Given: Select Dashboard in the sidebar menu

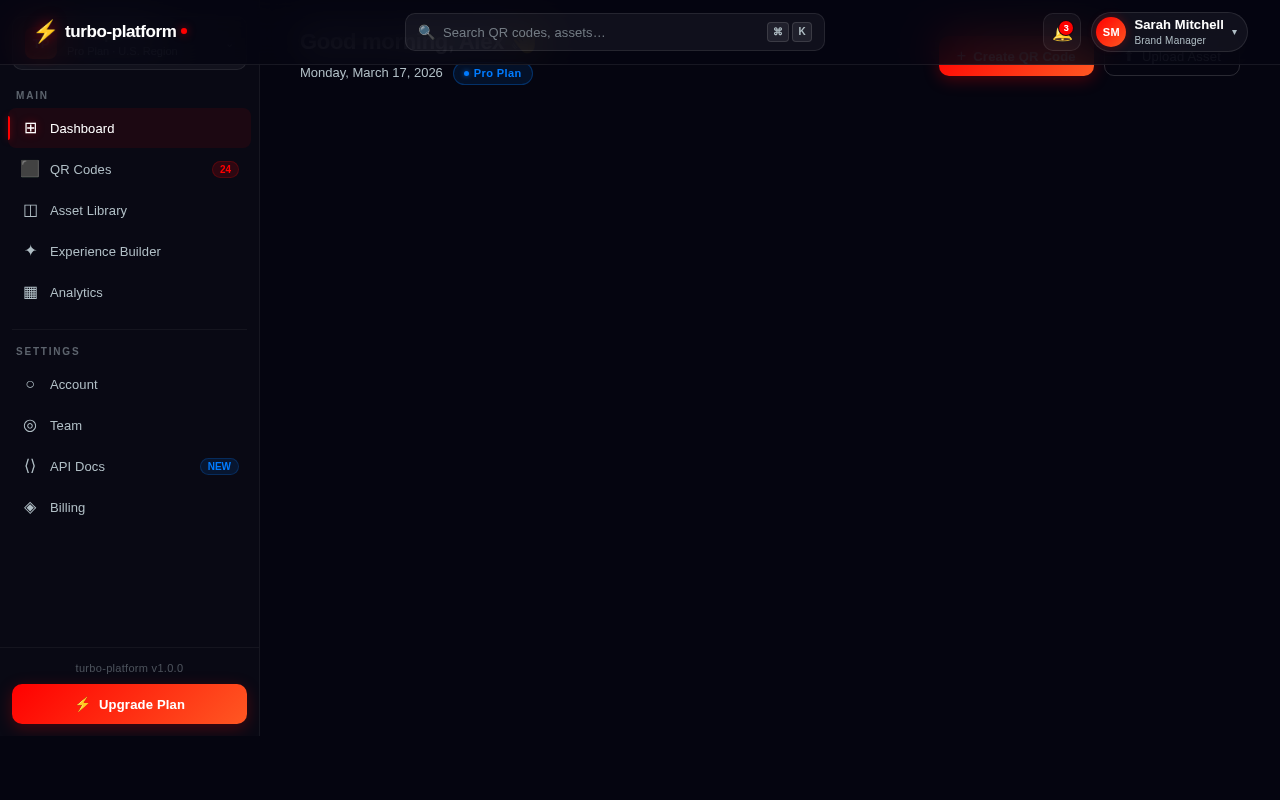Looking at the screenshot, I should pos(82,128).
